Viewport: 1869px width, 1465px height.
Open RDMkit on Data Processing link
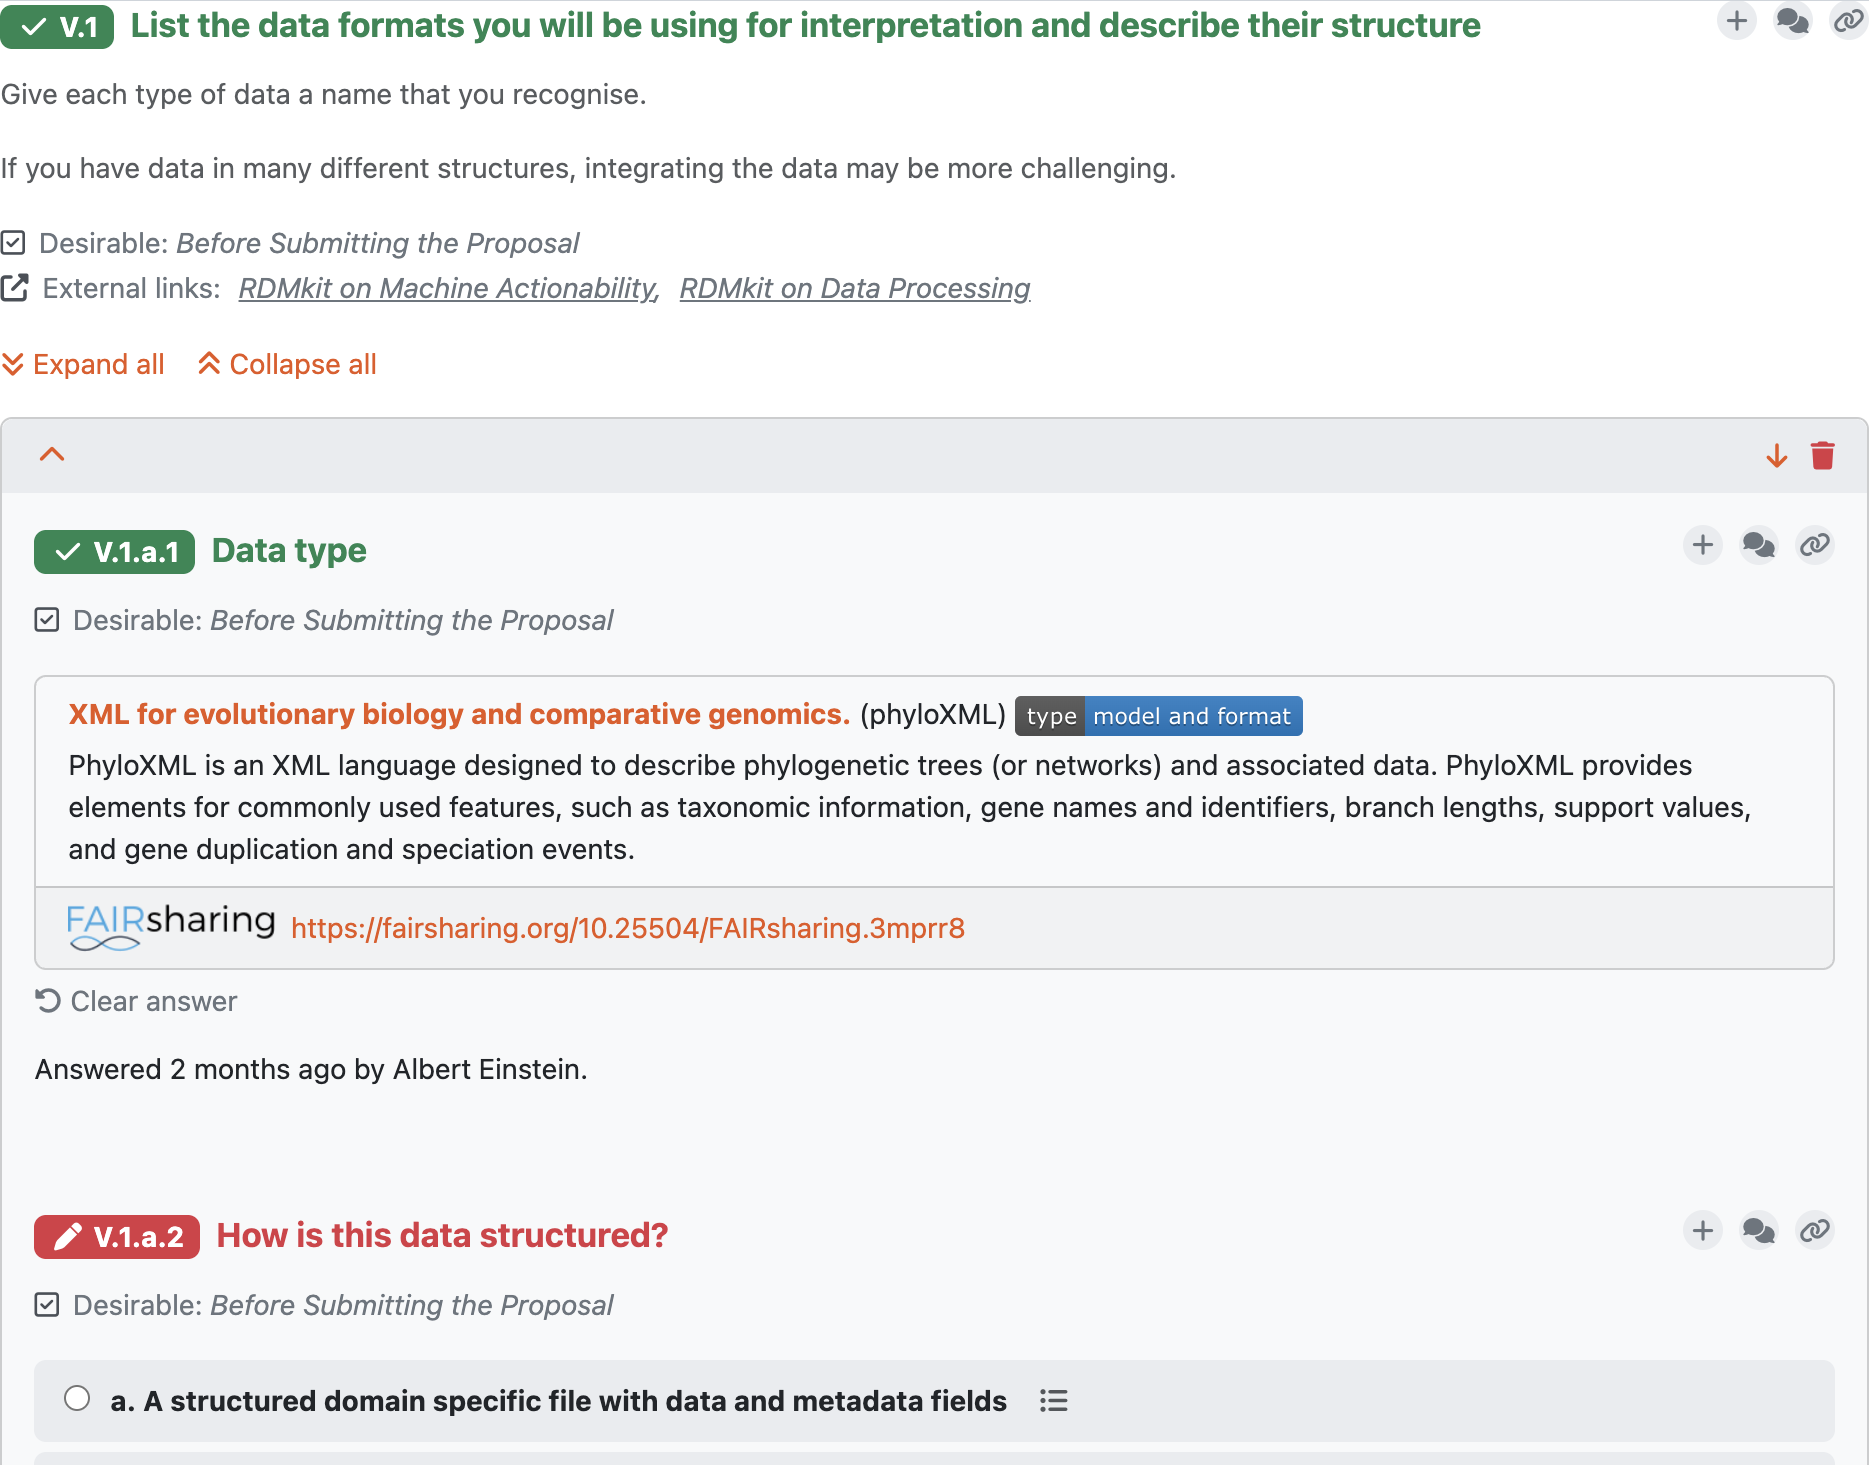855,288
